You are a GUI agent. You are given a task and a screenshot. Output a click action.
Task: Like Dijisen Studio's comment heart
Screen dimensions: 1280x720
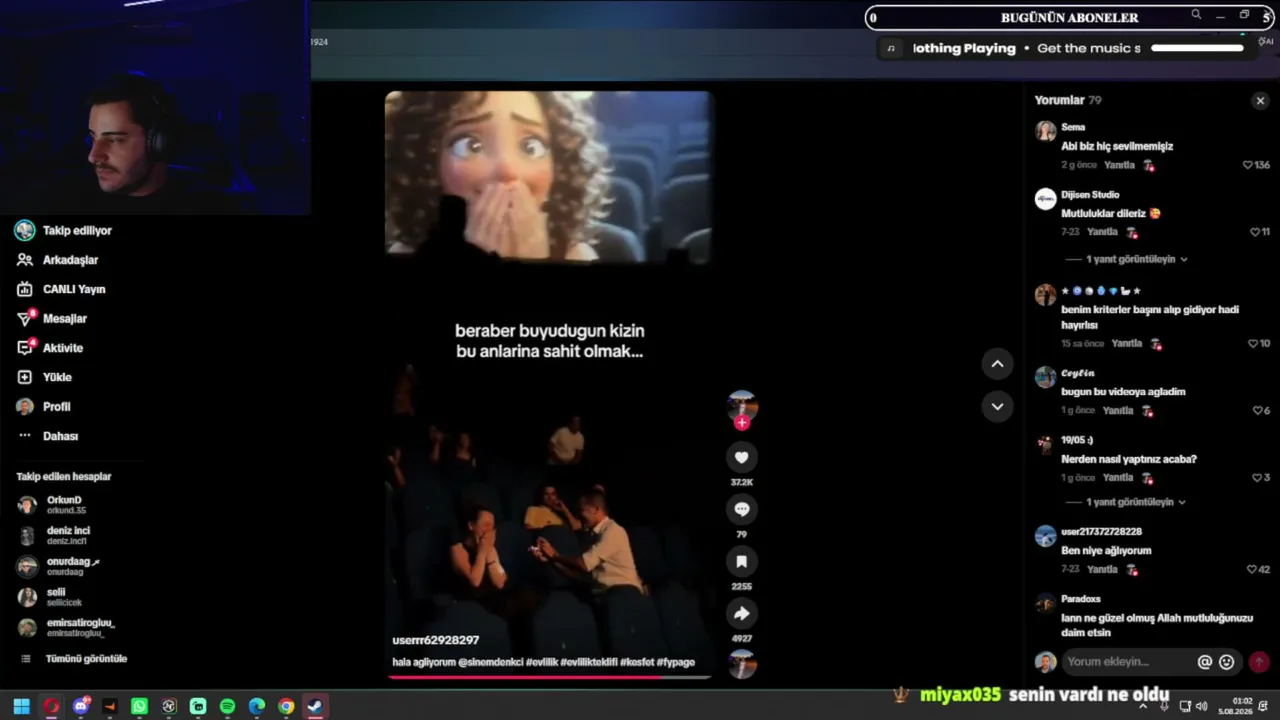(1255, 232)
